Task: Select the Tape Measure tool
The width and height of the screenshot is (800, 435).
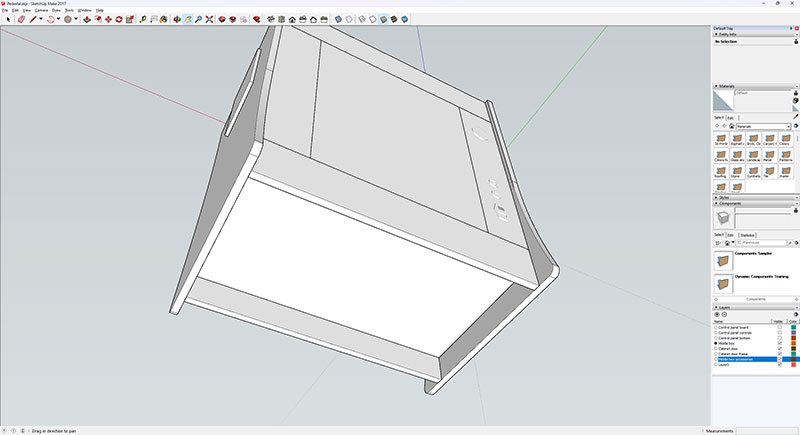Action: (143, 19)
